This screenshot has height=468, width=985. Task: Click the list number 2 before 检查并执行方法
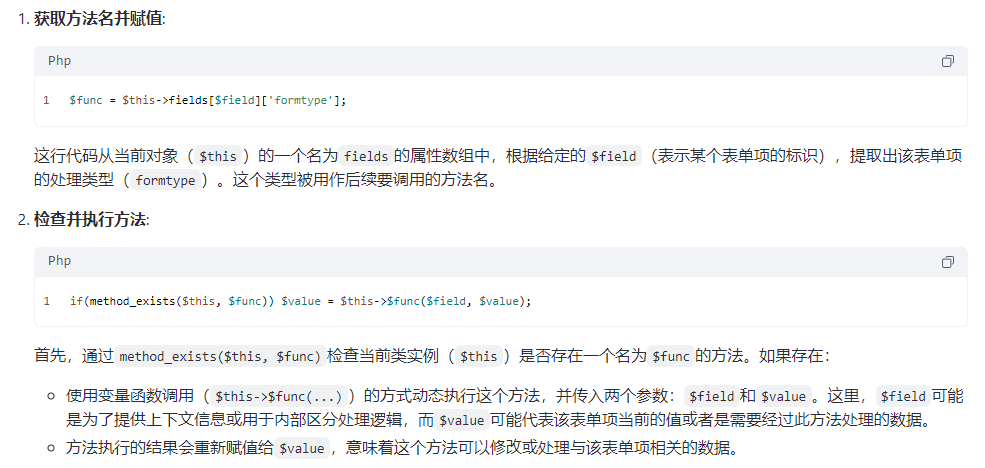(x=22, y=219)
